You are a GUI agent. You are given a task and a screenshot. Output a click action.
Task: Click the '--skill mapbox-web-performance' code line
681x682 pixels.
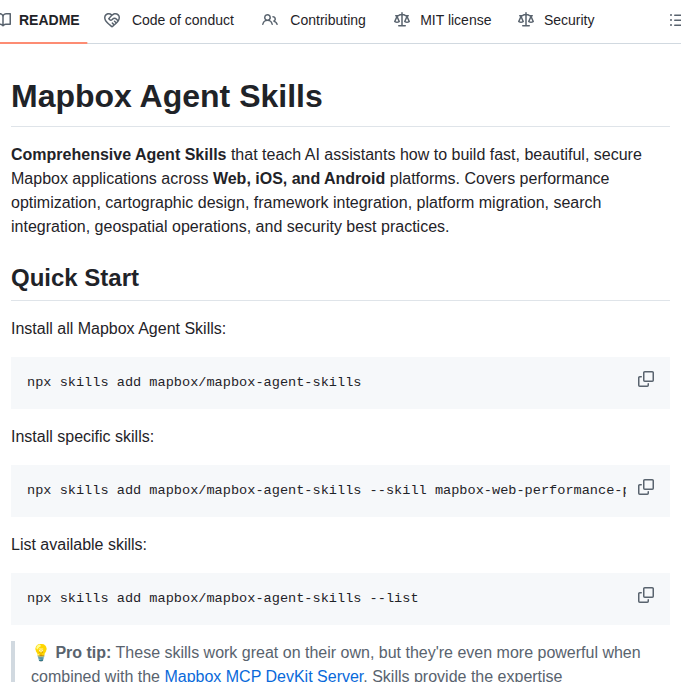(327, 490)
